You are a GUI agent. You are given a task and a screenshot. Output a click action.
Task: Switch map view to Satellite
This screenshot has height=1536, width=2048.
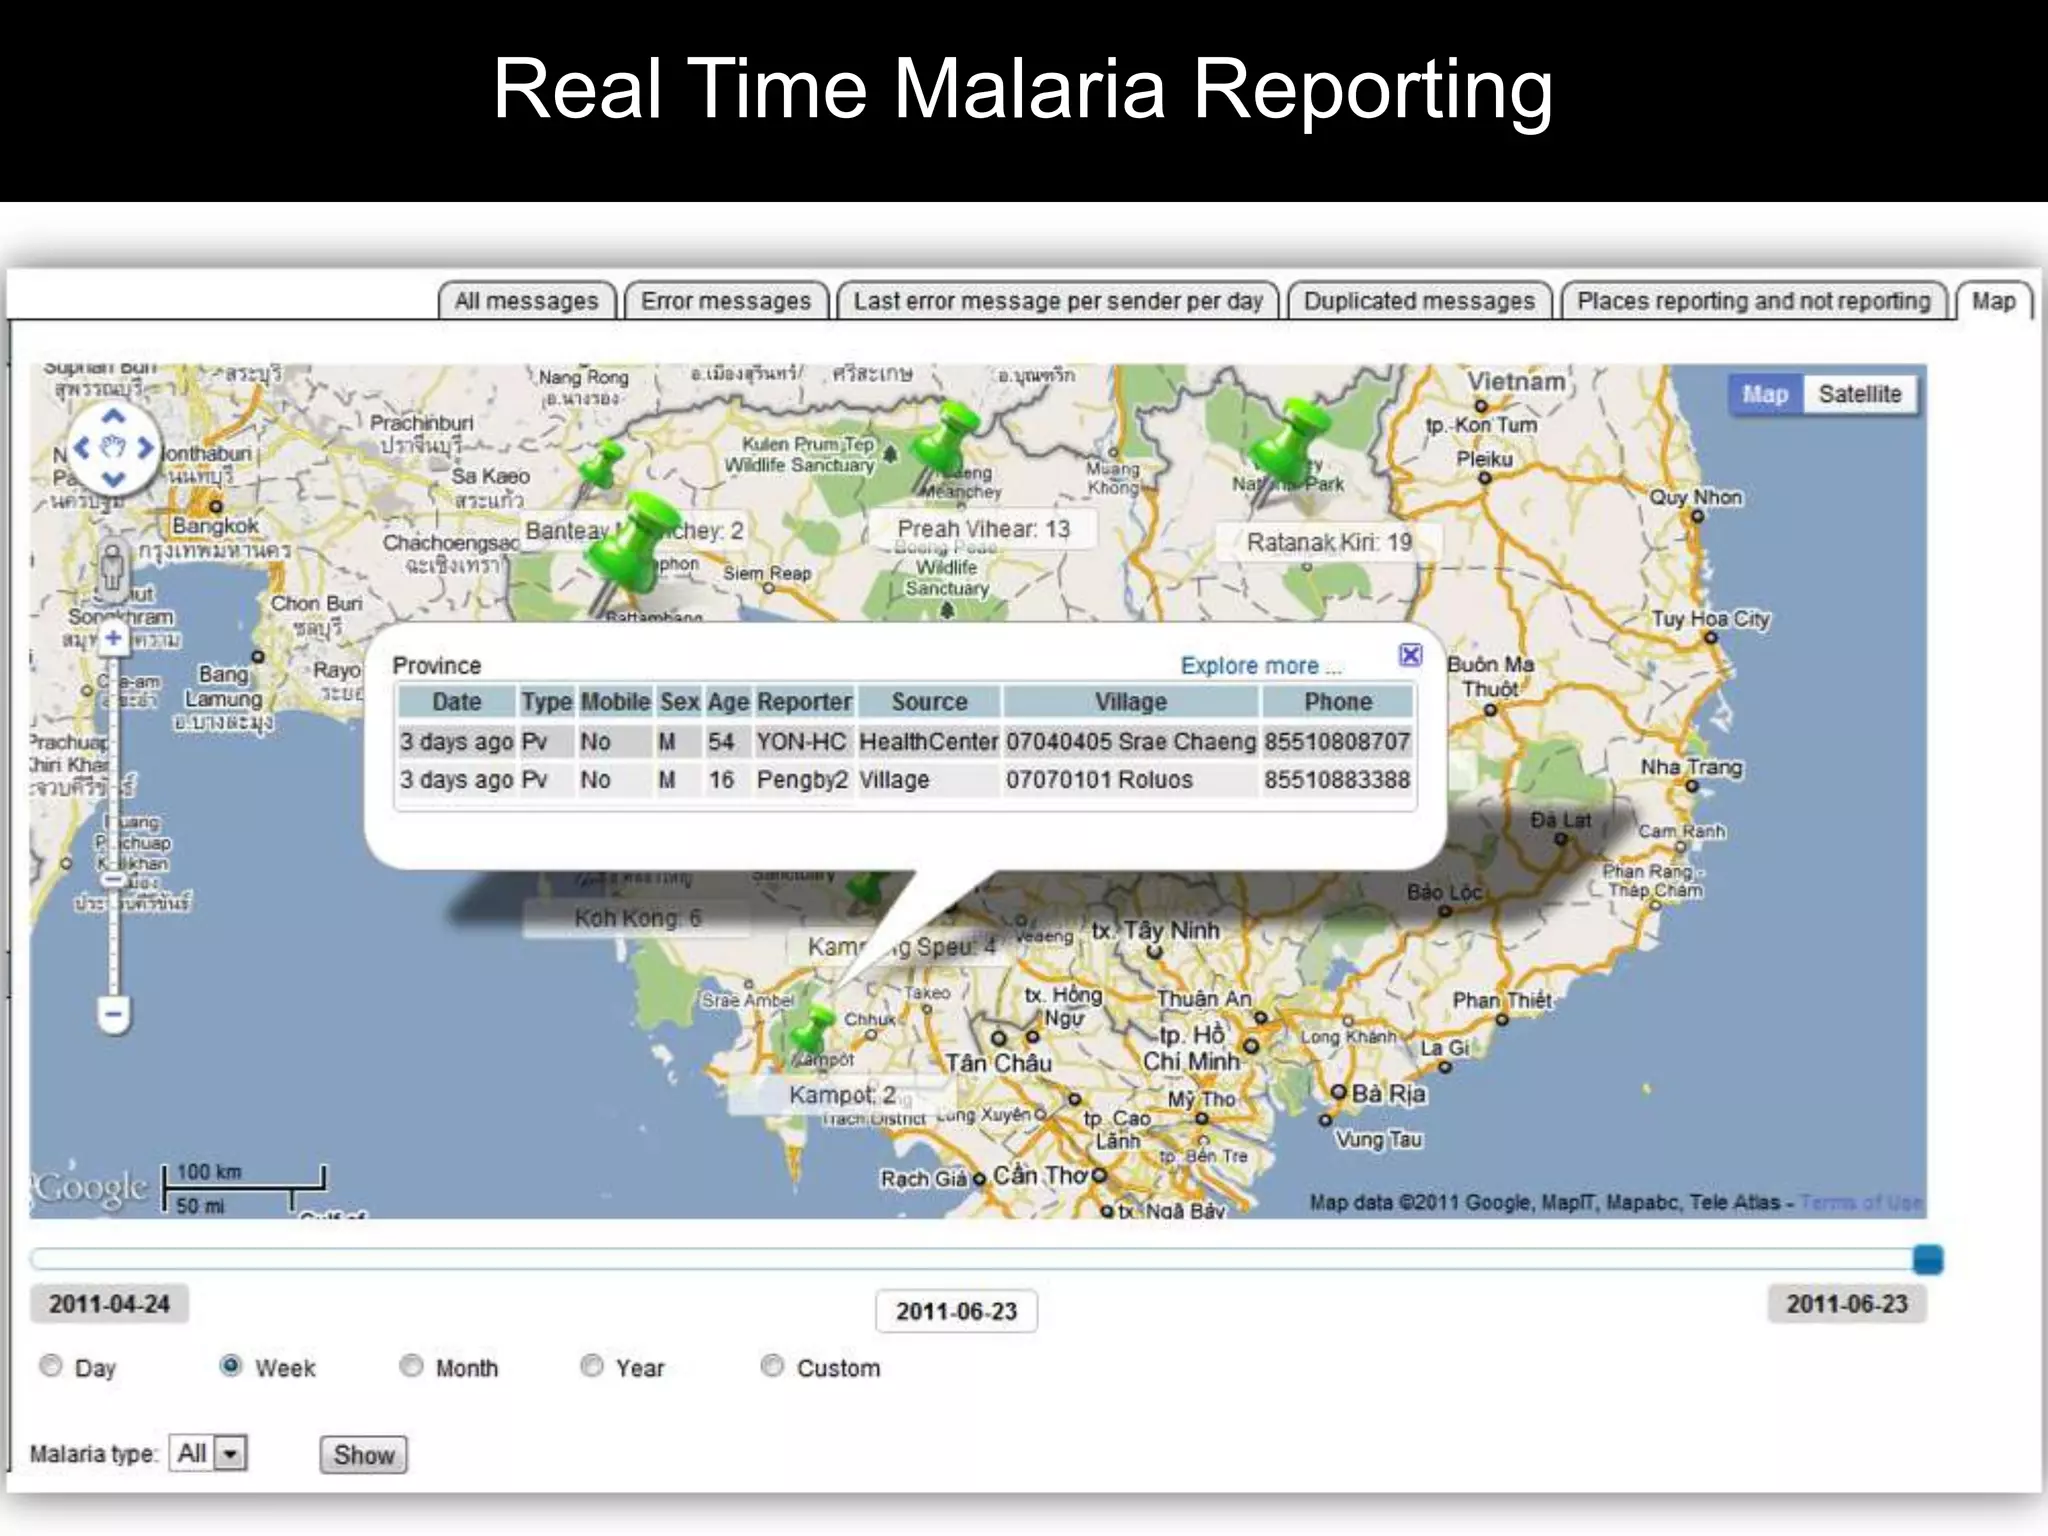point(1860,394)
